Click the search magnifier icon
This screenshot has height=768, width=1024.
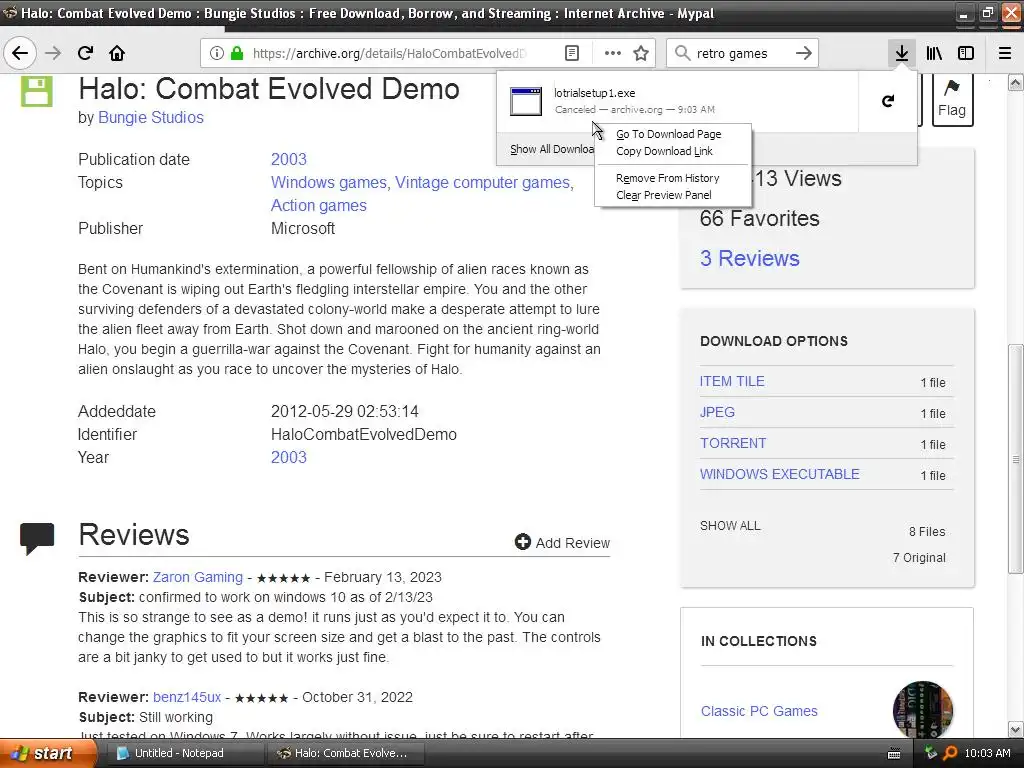(682, 53)
